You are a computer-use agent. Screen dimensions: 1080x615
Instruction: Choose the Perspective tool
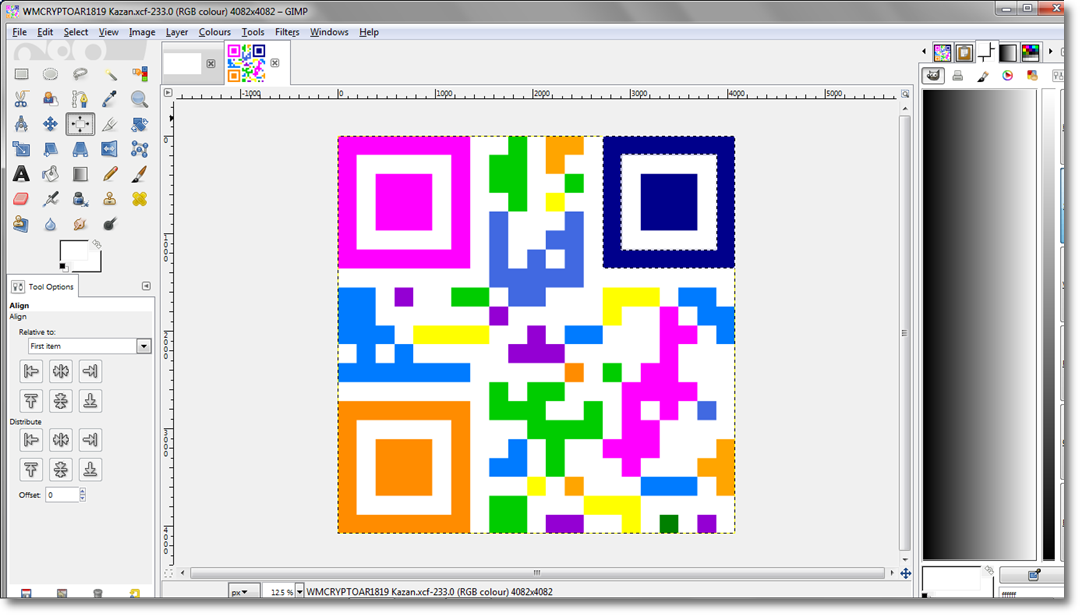[80, 149]
